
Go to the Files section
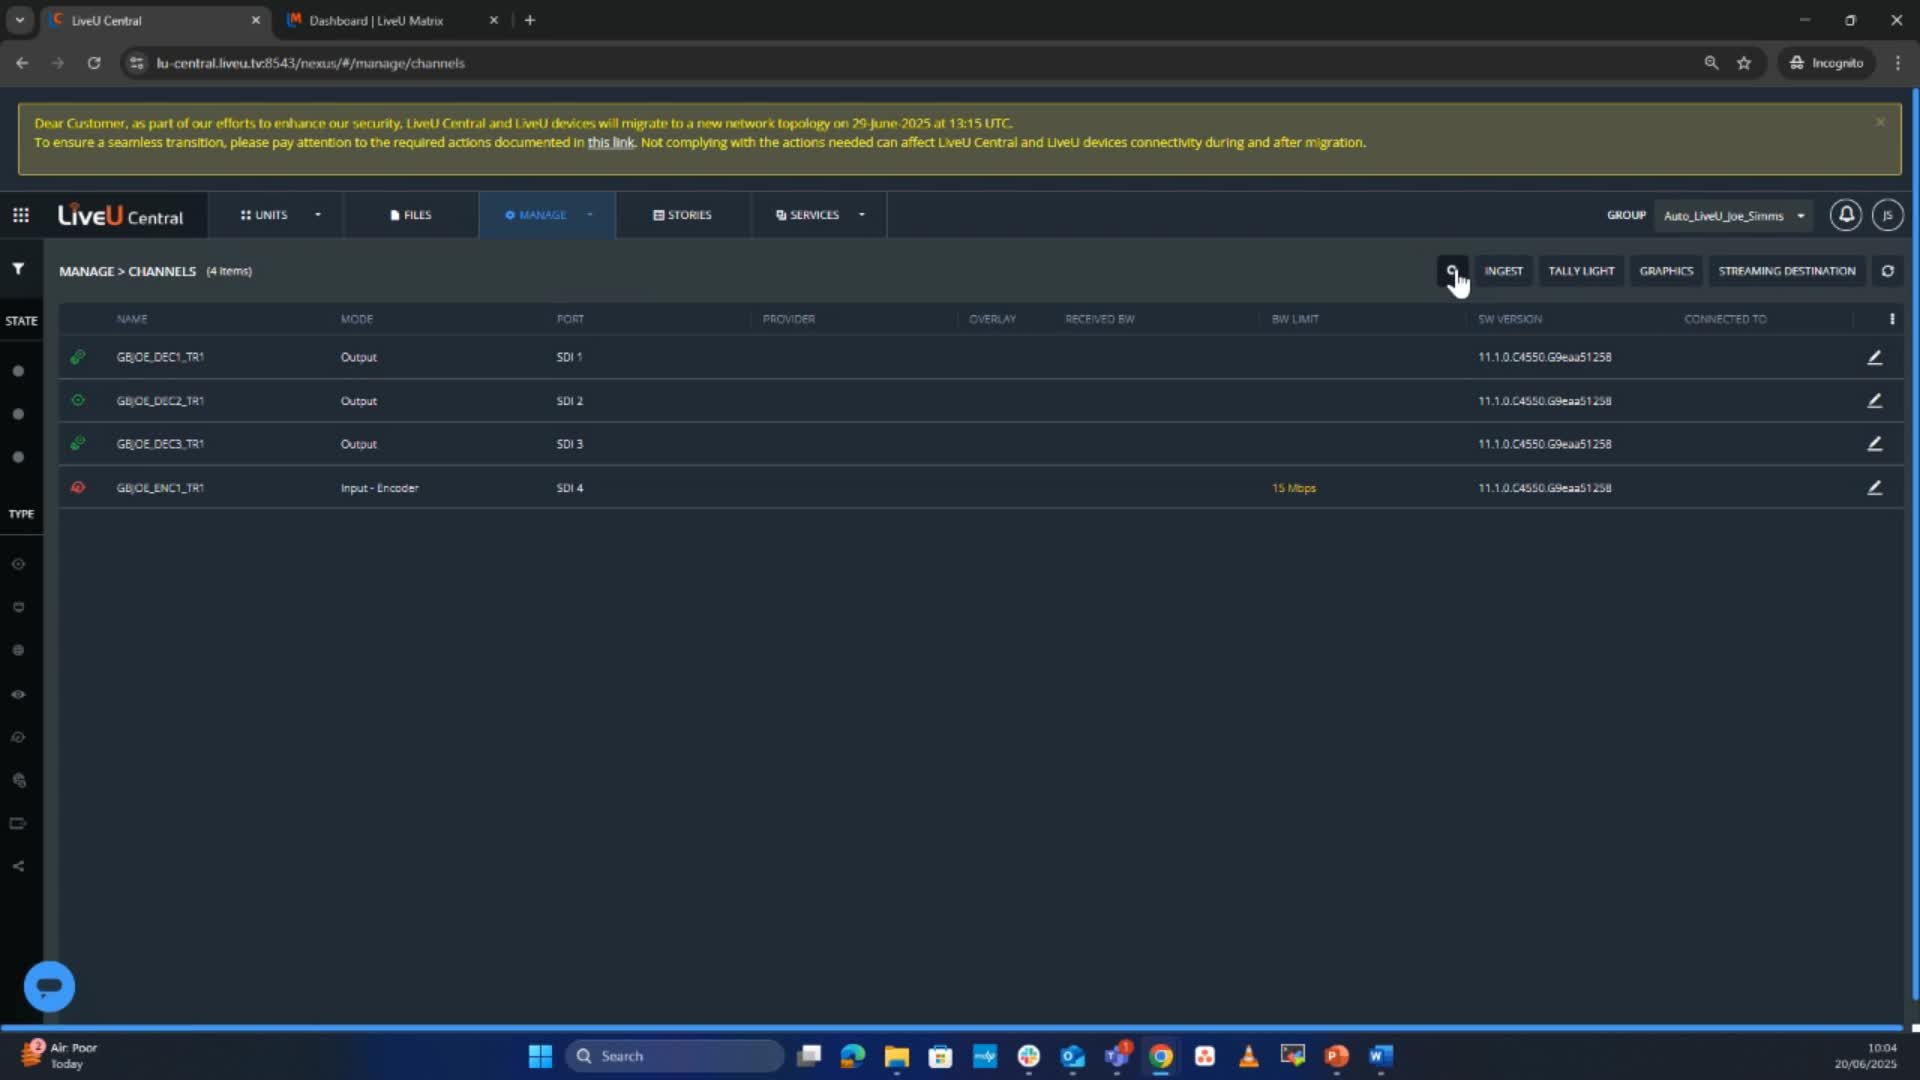tap(411, 215)
